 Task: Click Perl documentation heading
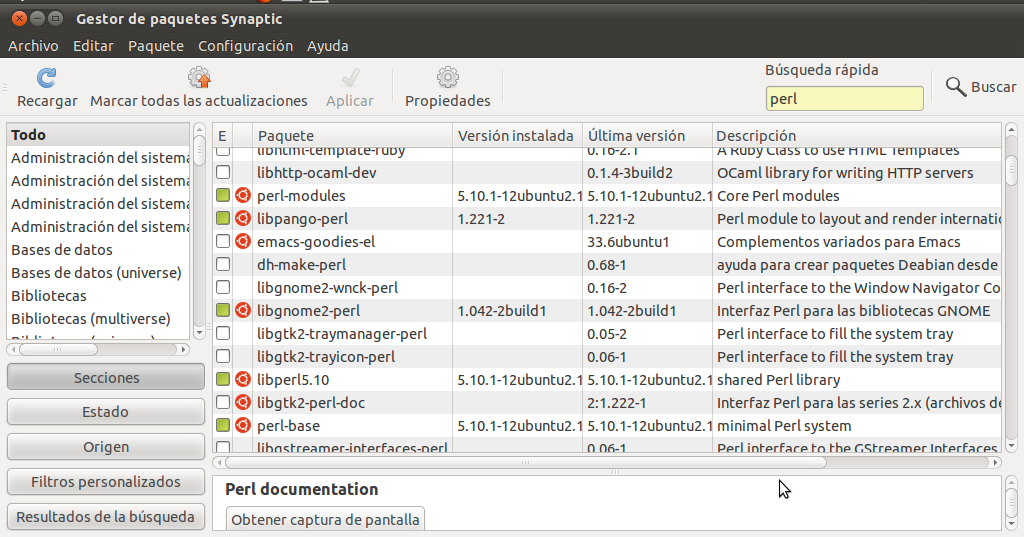click(x=302, y=489)
